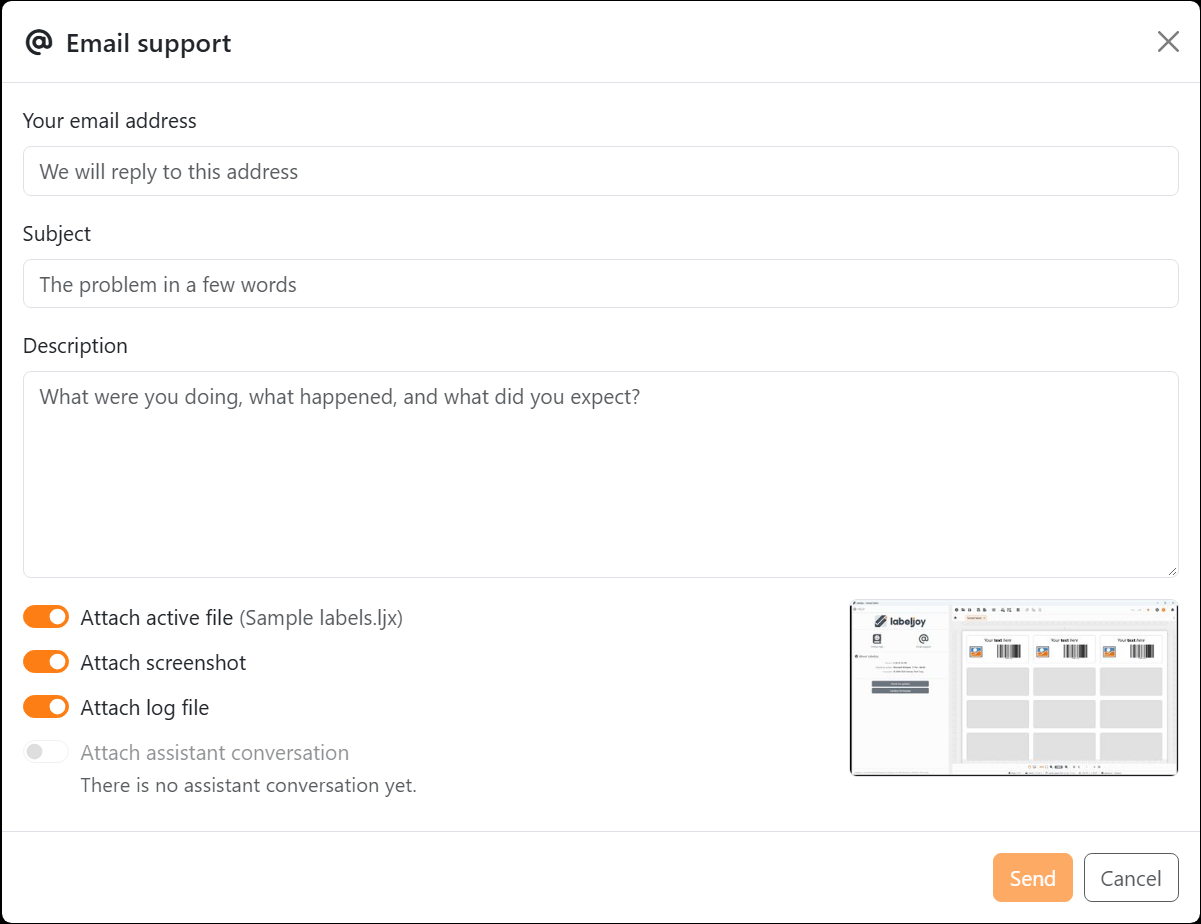Screen dimensions: 1201x924
Task: Click the Attach assistant conversation switch
Action: (x=46, y=752)
